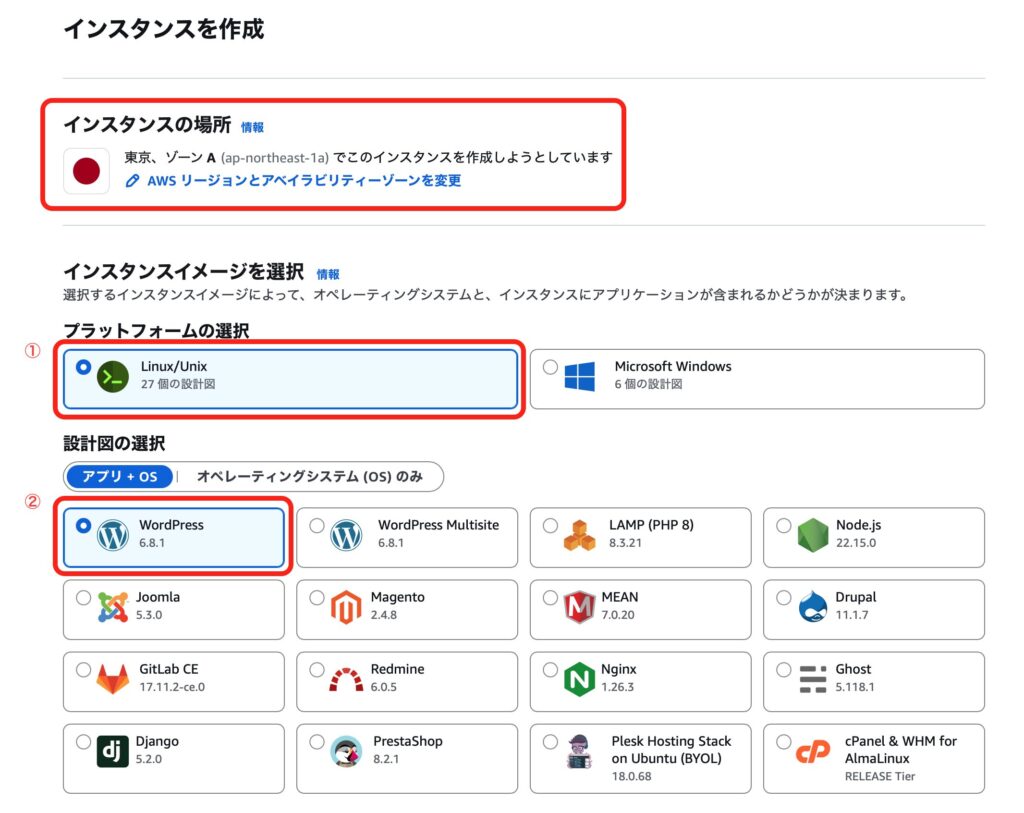This screenshot has height=813, width=1024.
Task: Click the Microsoft Windows logo icon
Action: (580, 376)
